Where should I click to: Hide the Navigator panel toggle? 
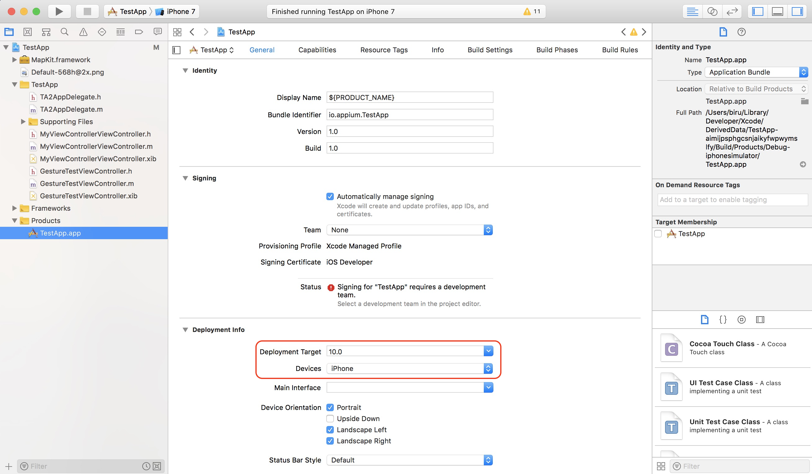(x=757, y=12)
